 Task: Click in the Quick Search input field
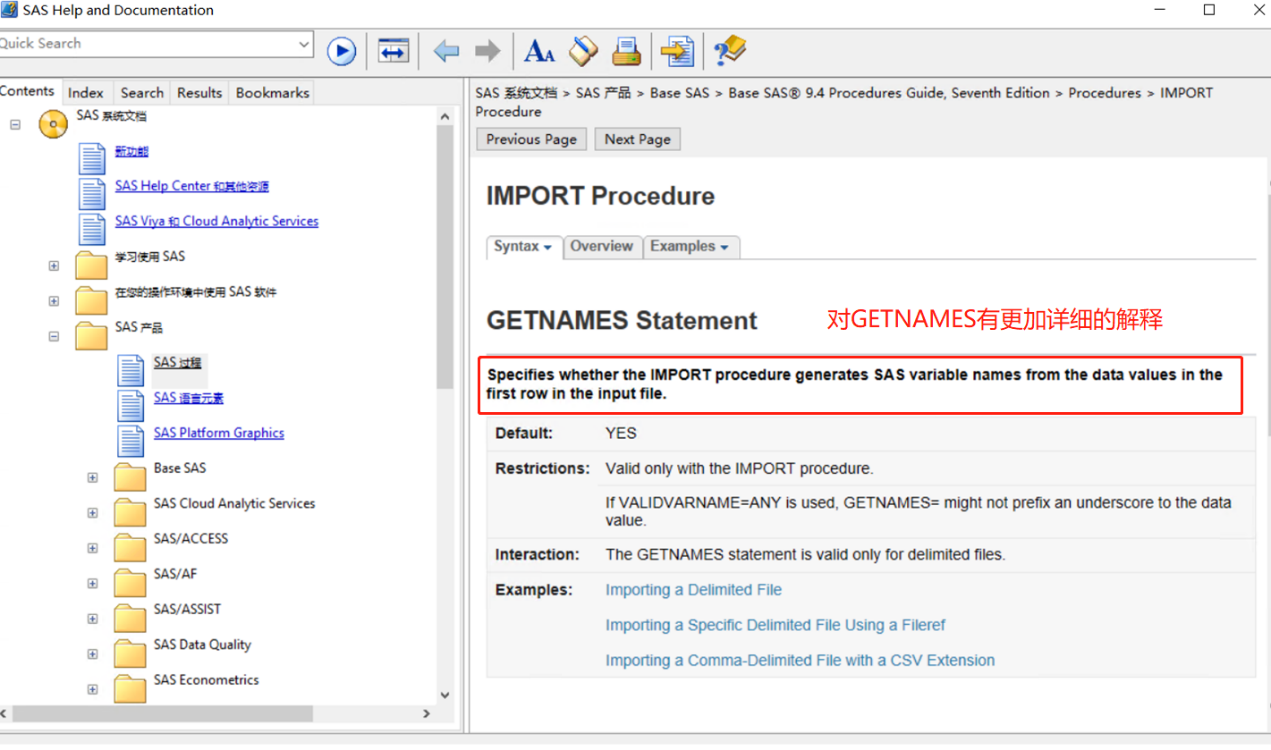click(145, 44)
